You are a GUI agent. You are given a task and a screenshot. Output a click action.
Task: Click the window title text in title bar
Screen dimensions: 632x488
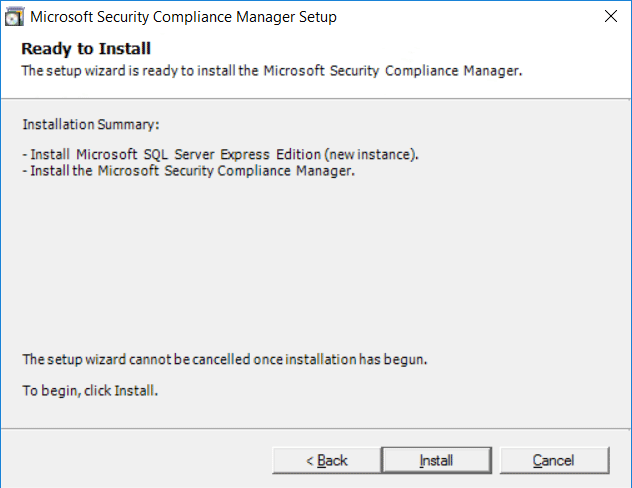pyautogui.click(x=183, y=17)
